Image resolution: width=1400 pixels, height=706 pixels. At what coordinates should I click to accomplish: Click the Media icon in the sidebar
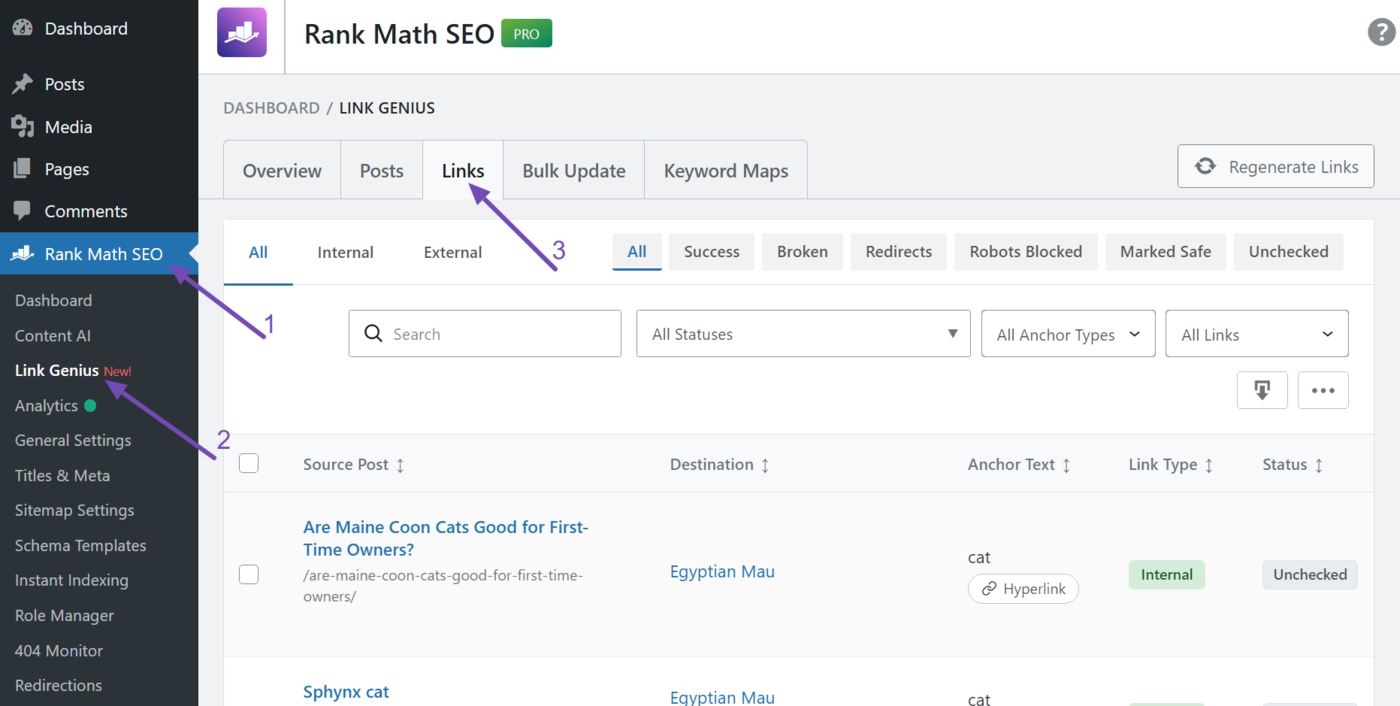22,126
